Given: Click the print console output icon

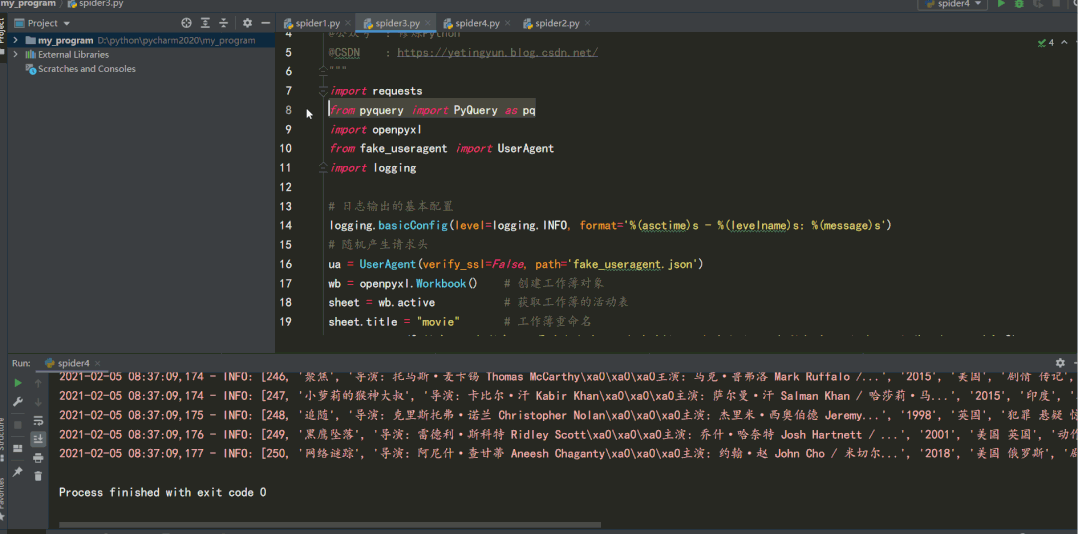Looking at the screenshot, I should [38, 458].
